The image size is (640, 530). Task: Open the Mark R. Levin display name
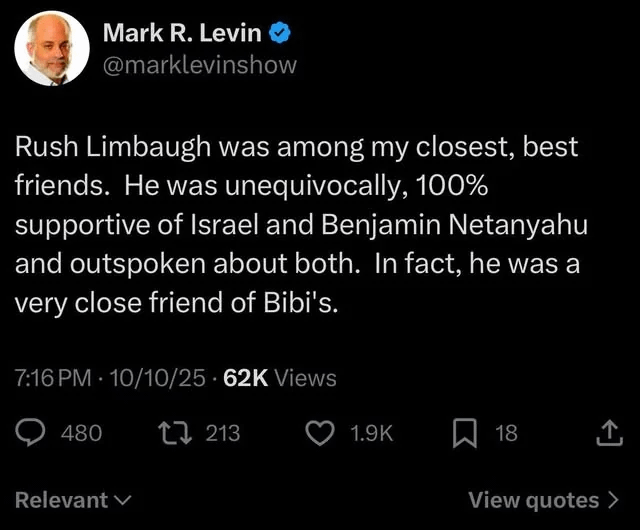tap(183, 34)
